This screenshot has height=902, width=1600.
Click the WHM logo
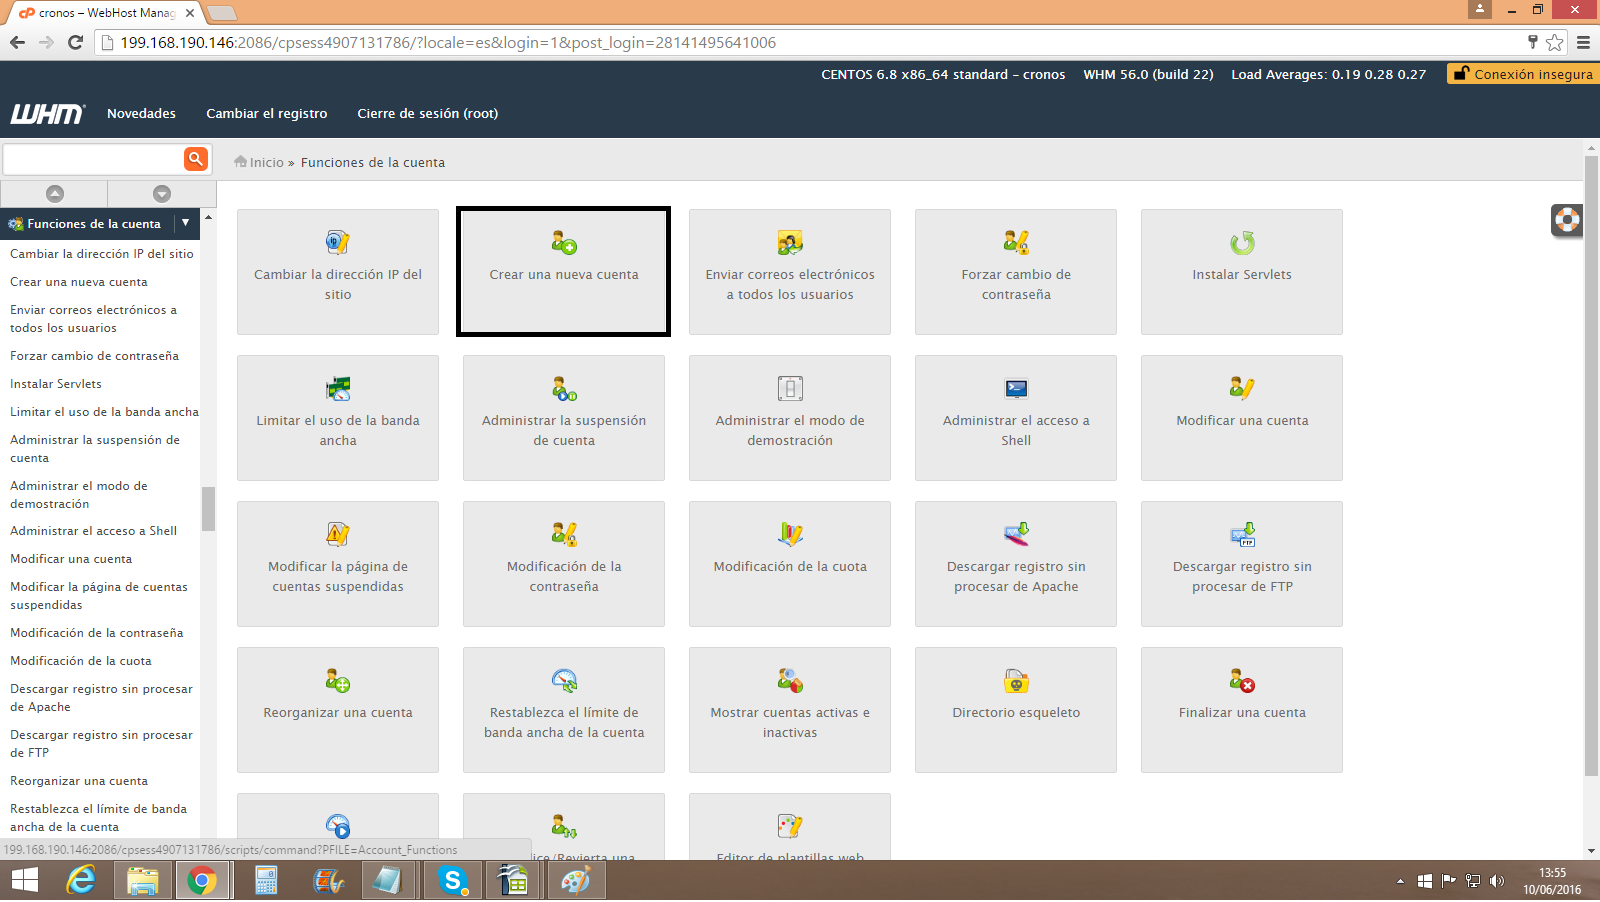pyautogui.click(x=47, y=114)
